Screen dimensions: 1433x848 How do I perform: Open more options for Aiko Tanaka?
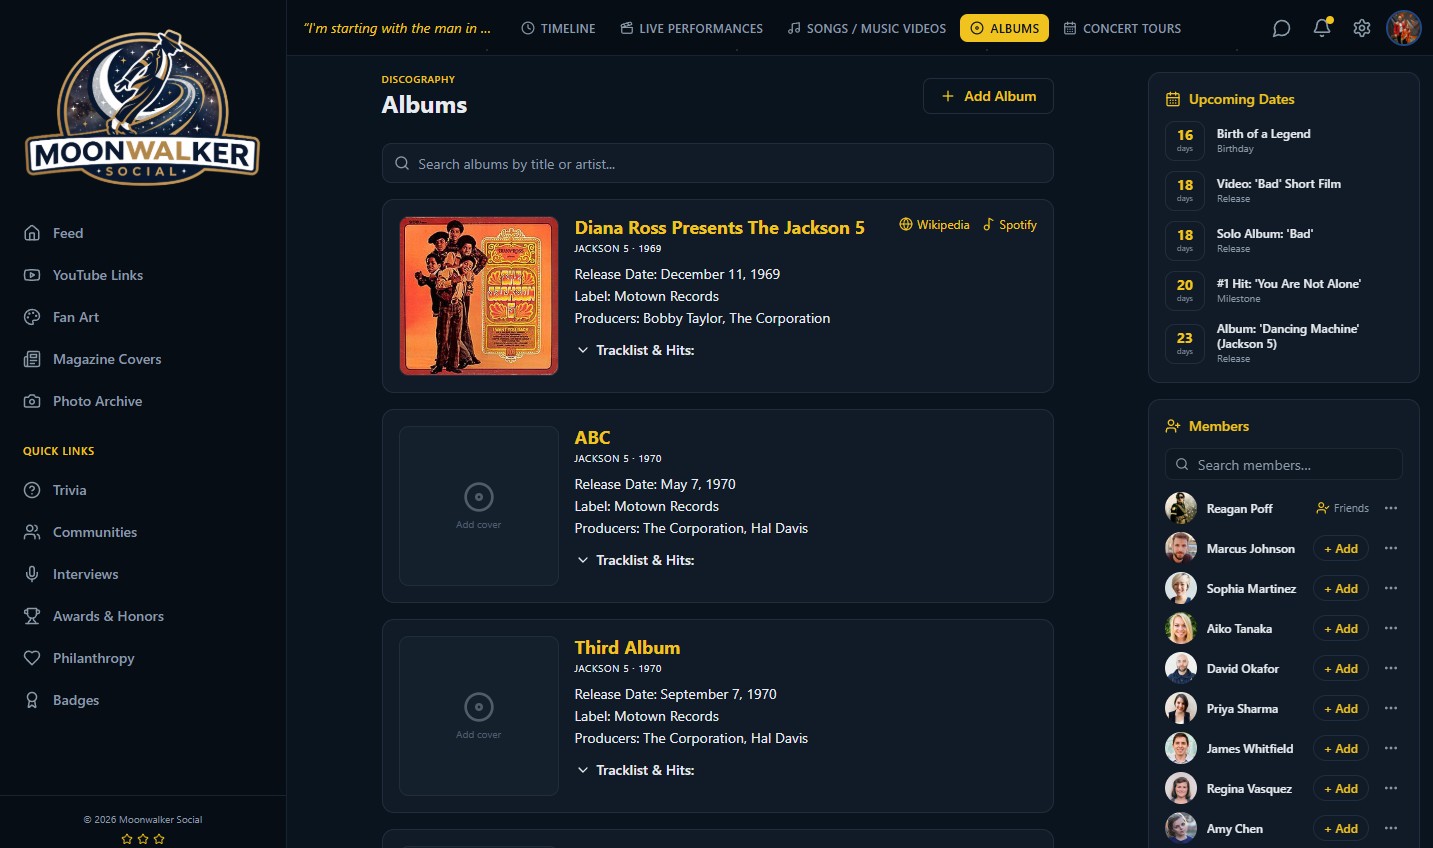click(1391, 628)
